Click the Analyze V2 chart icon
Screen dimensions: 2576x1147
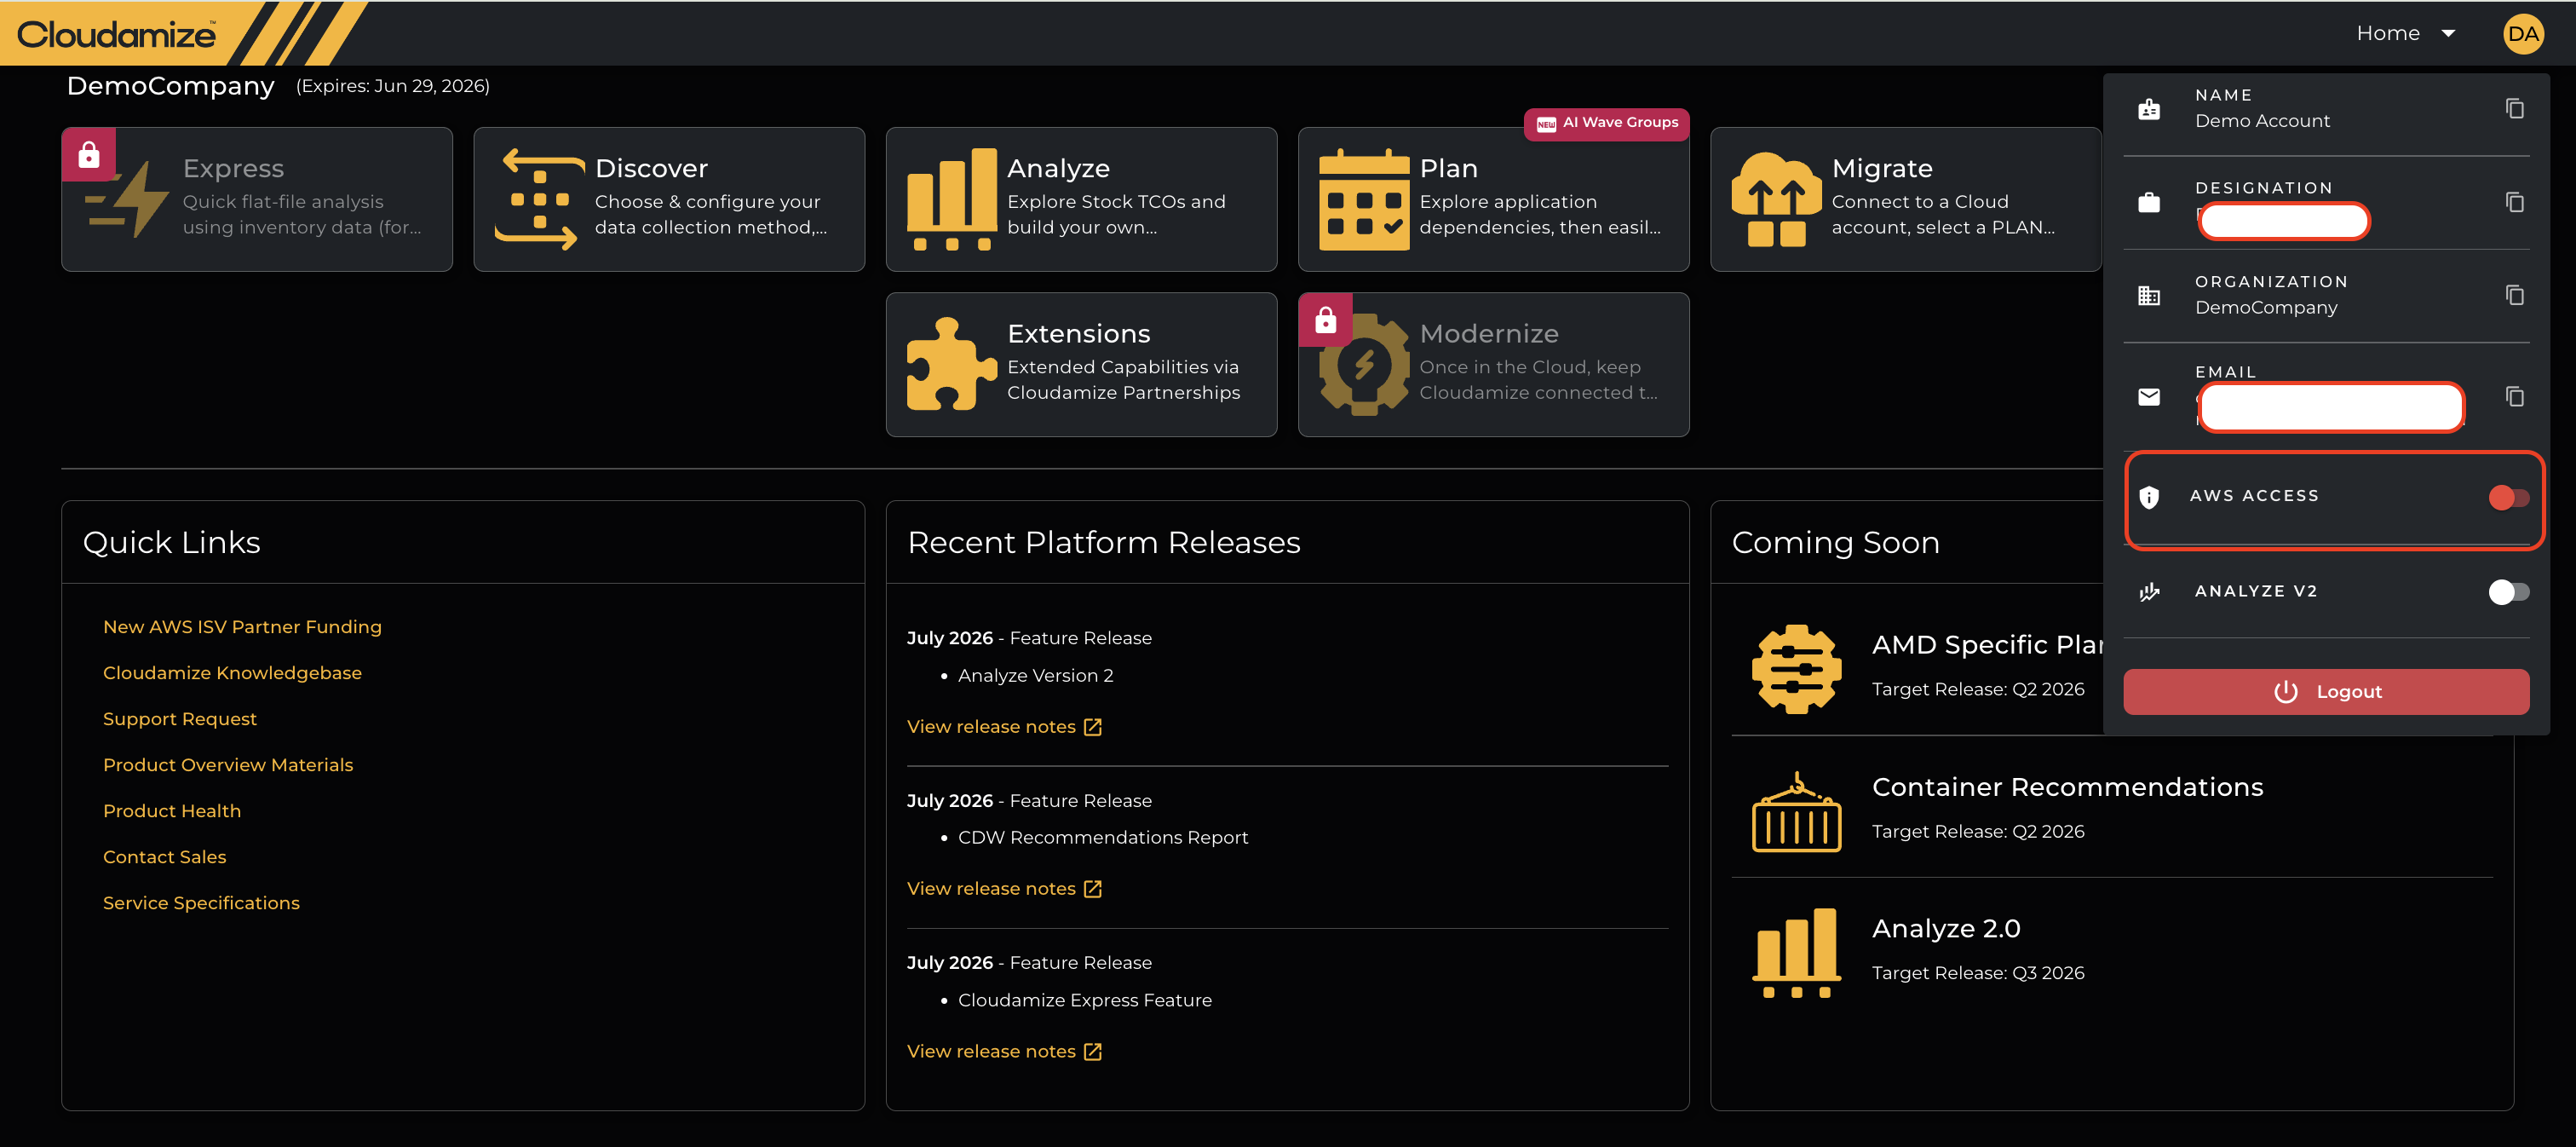click(2149, 592)
